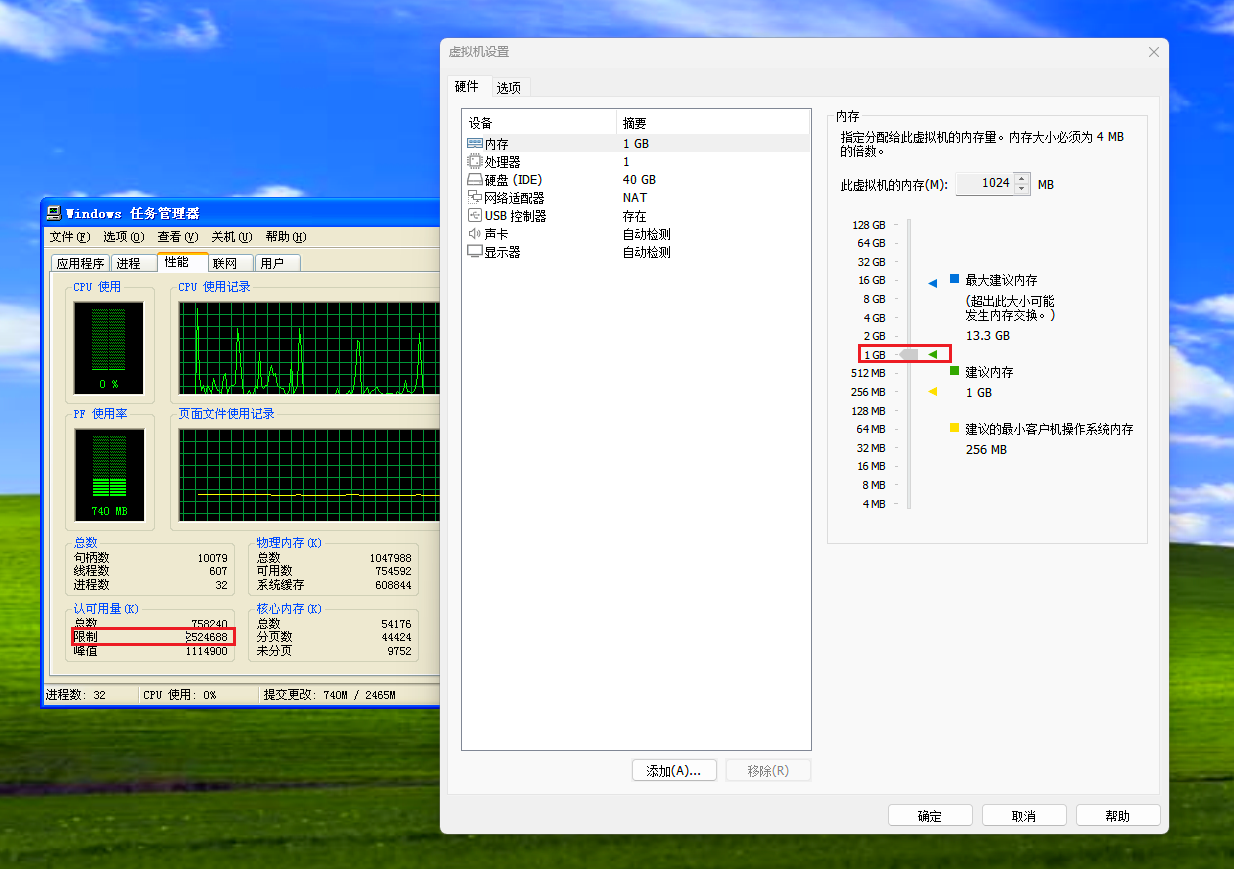Screen dimensions: 1234x869
Task: Select the 硬盘 (IDE) hard disk icon
Action: pyautogui.click(x=475, y=180)
